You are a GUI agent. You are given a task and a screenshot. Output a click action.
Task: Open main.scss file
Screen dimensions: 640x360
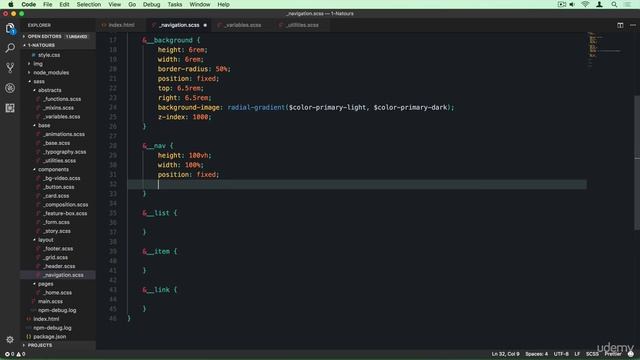pos(50,302)
